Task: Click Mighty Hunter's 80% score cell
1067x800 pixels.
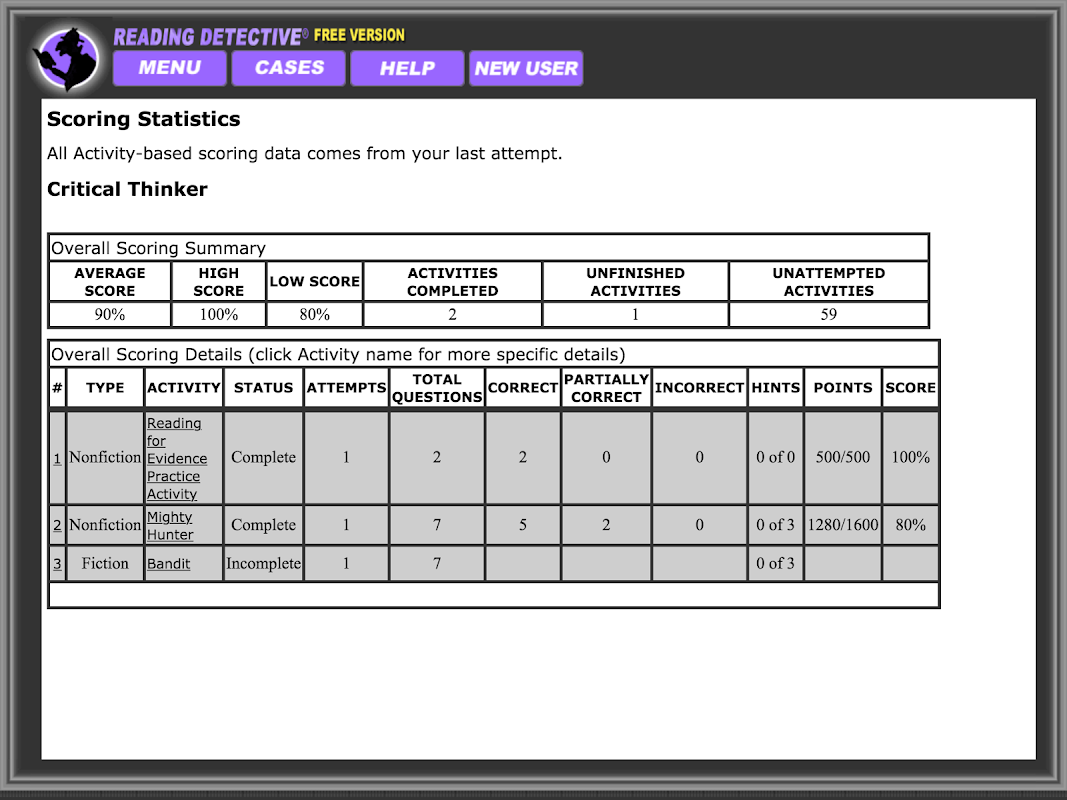Action: click(x=910, y=525)
